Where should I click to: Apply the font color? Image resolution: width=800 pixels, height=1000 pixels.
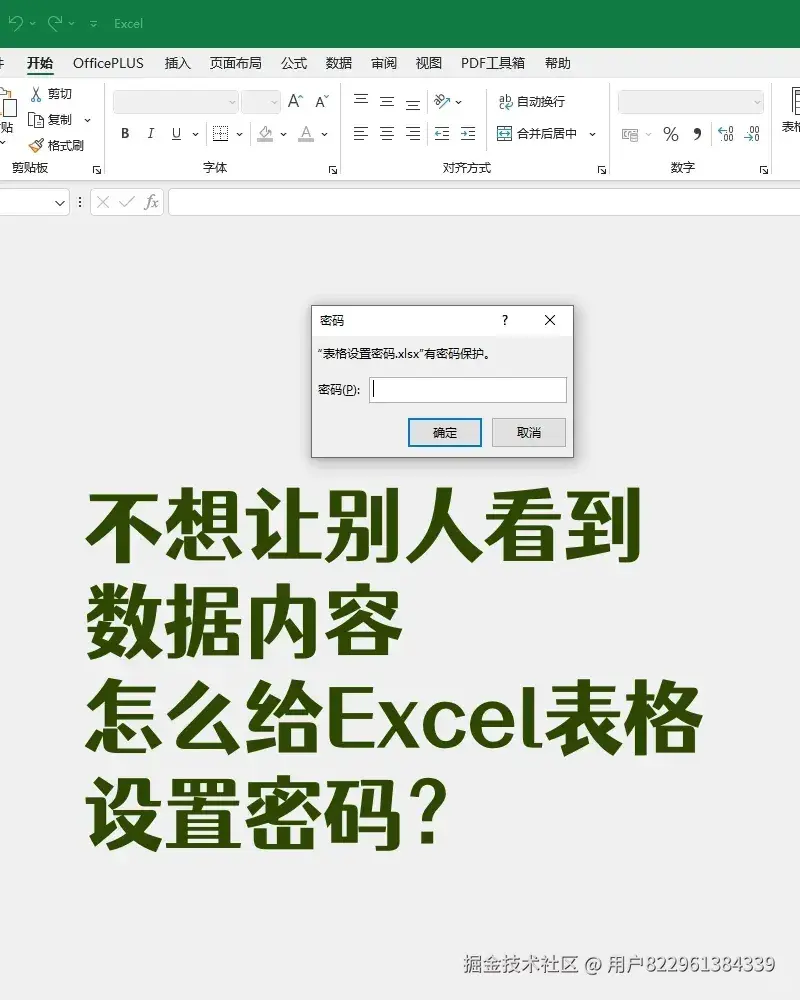[306, 133]
